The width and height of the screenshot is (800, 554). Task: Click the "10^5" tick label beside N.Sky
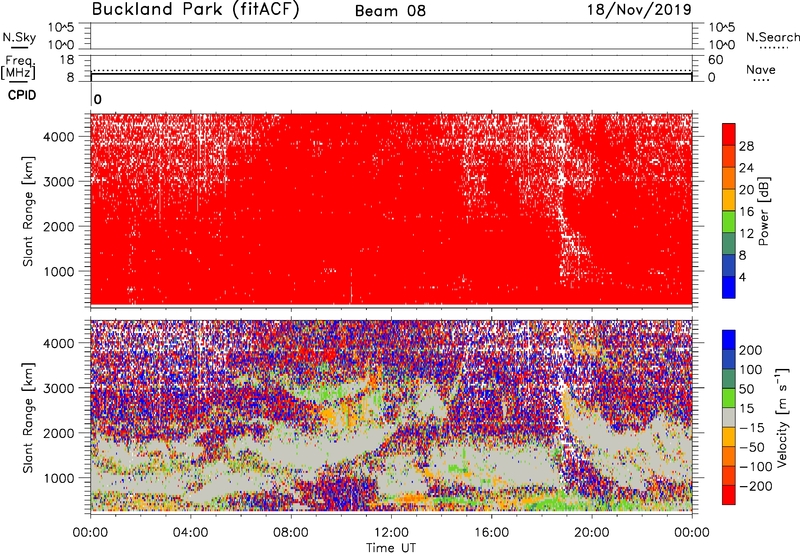point(61,27)
